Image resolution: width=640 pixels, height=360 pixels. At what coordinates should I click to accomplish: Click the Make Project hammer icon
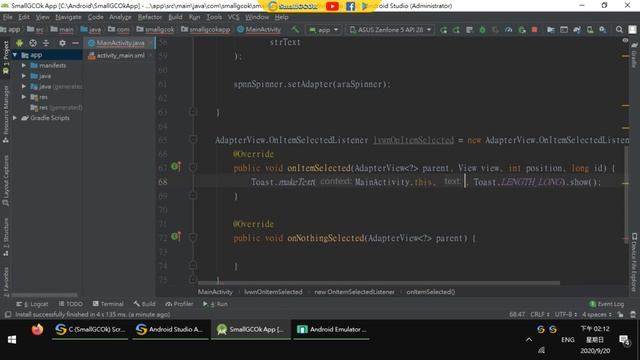(295, 29)
